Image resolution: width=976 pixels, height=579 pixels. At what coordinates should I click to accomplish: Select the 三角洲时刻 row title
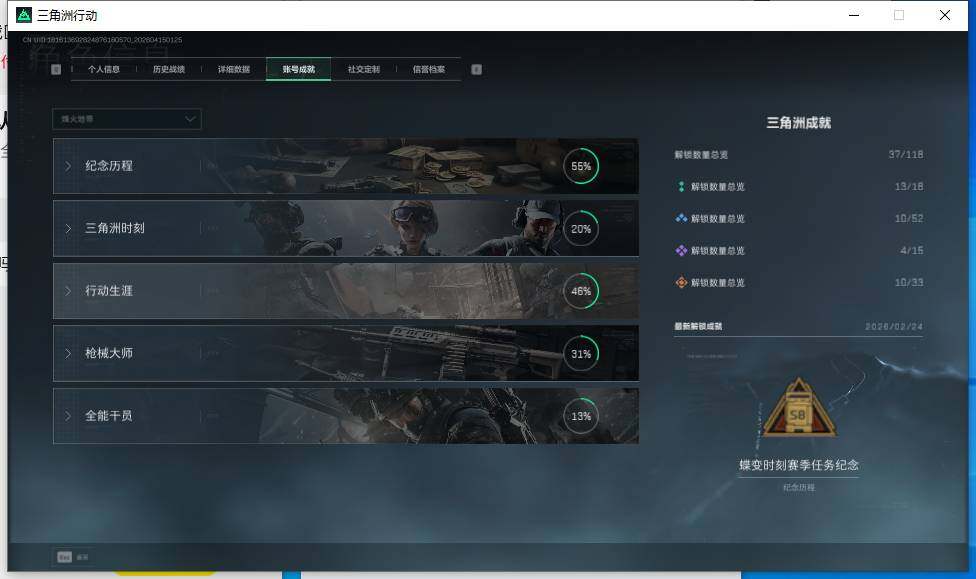[115, 228]
